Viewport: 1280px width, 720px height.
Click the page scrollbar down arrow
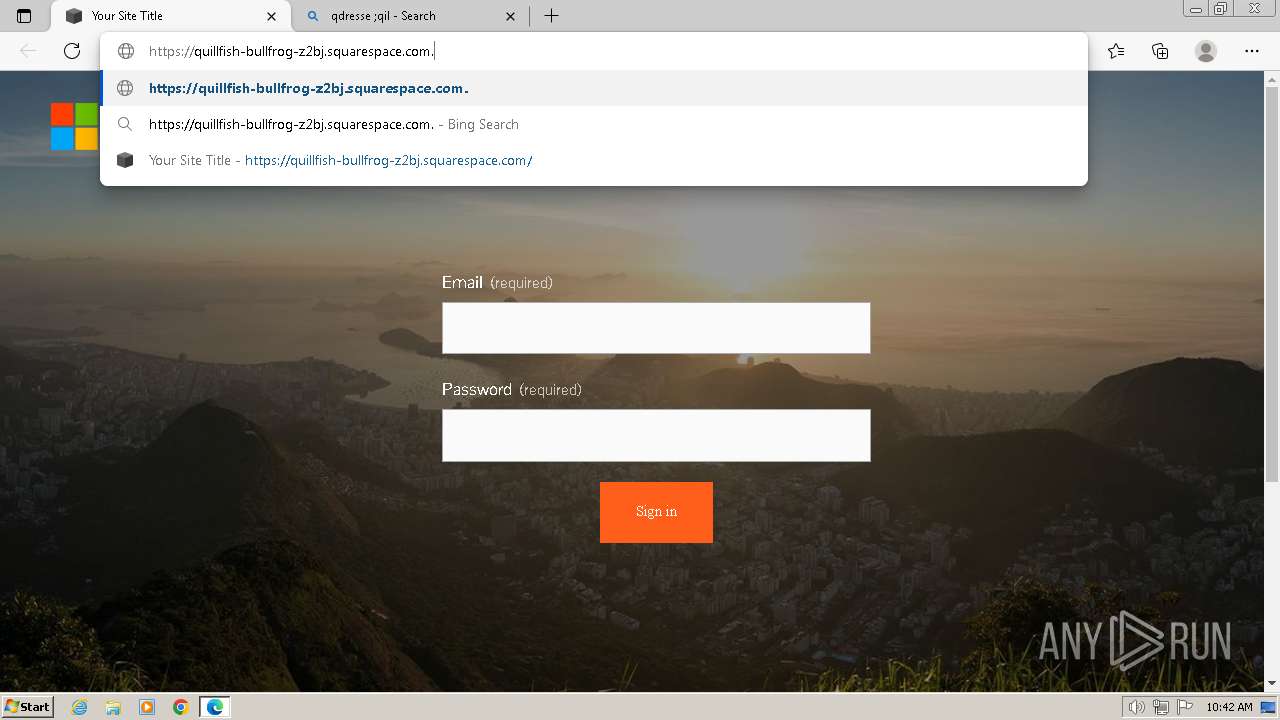(1272, 684)
